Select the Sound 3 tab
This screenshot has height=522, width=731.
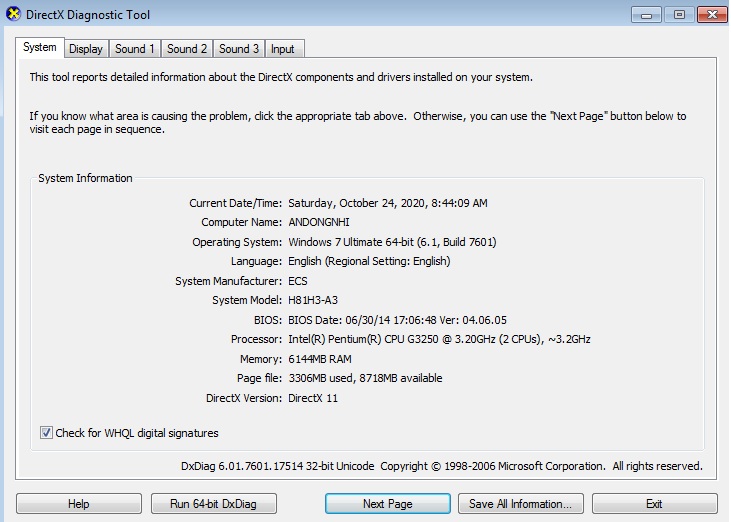pos(239,49)
